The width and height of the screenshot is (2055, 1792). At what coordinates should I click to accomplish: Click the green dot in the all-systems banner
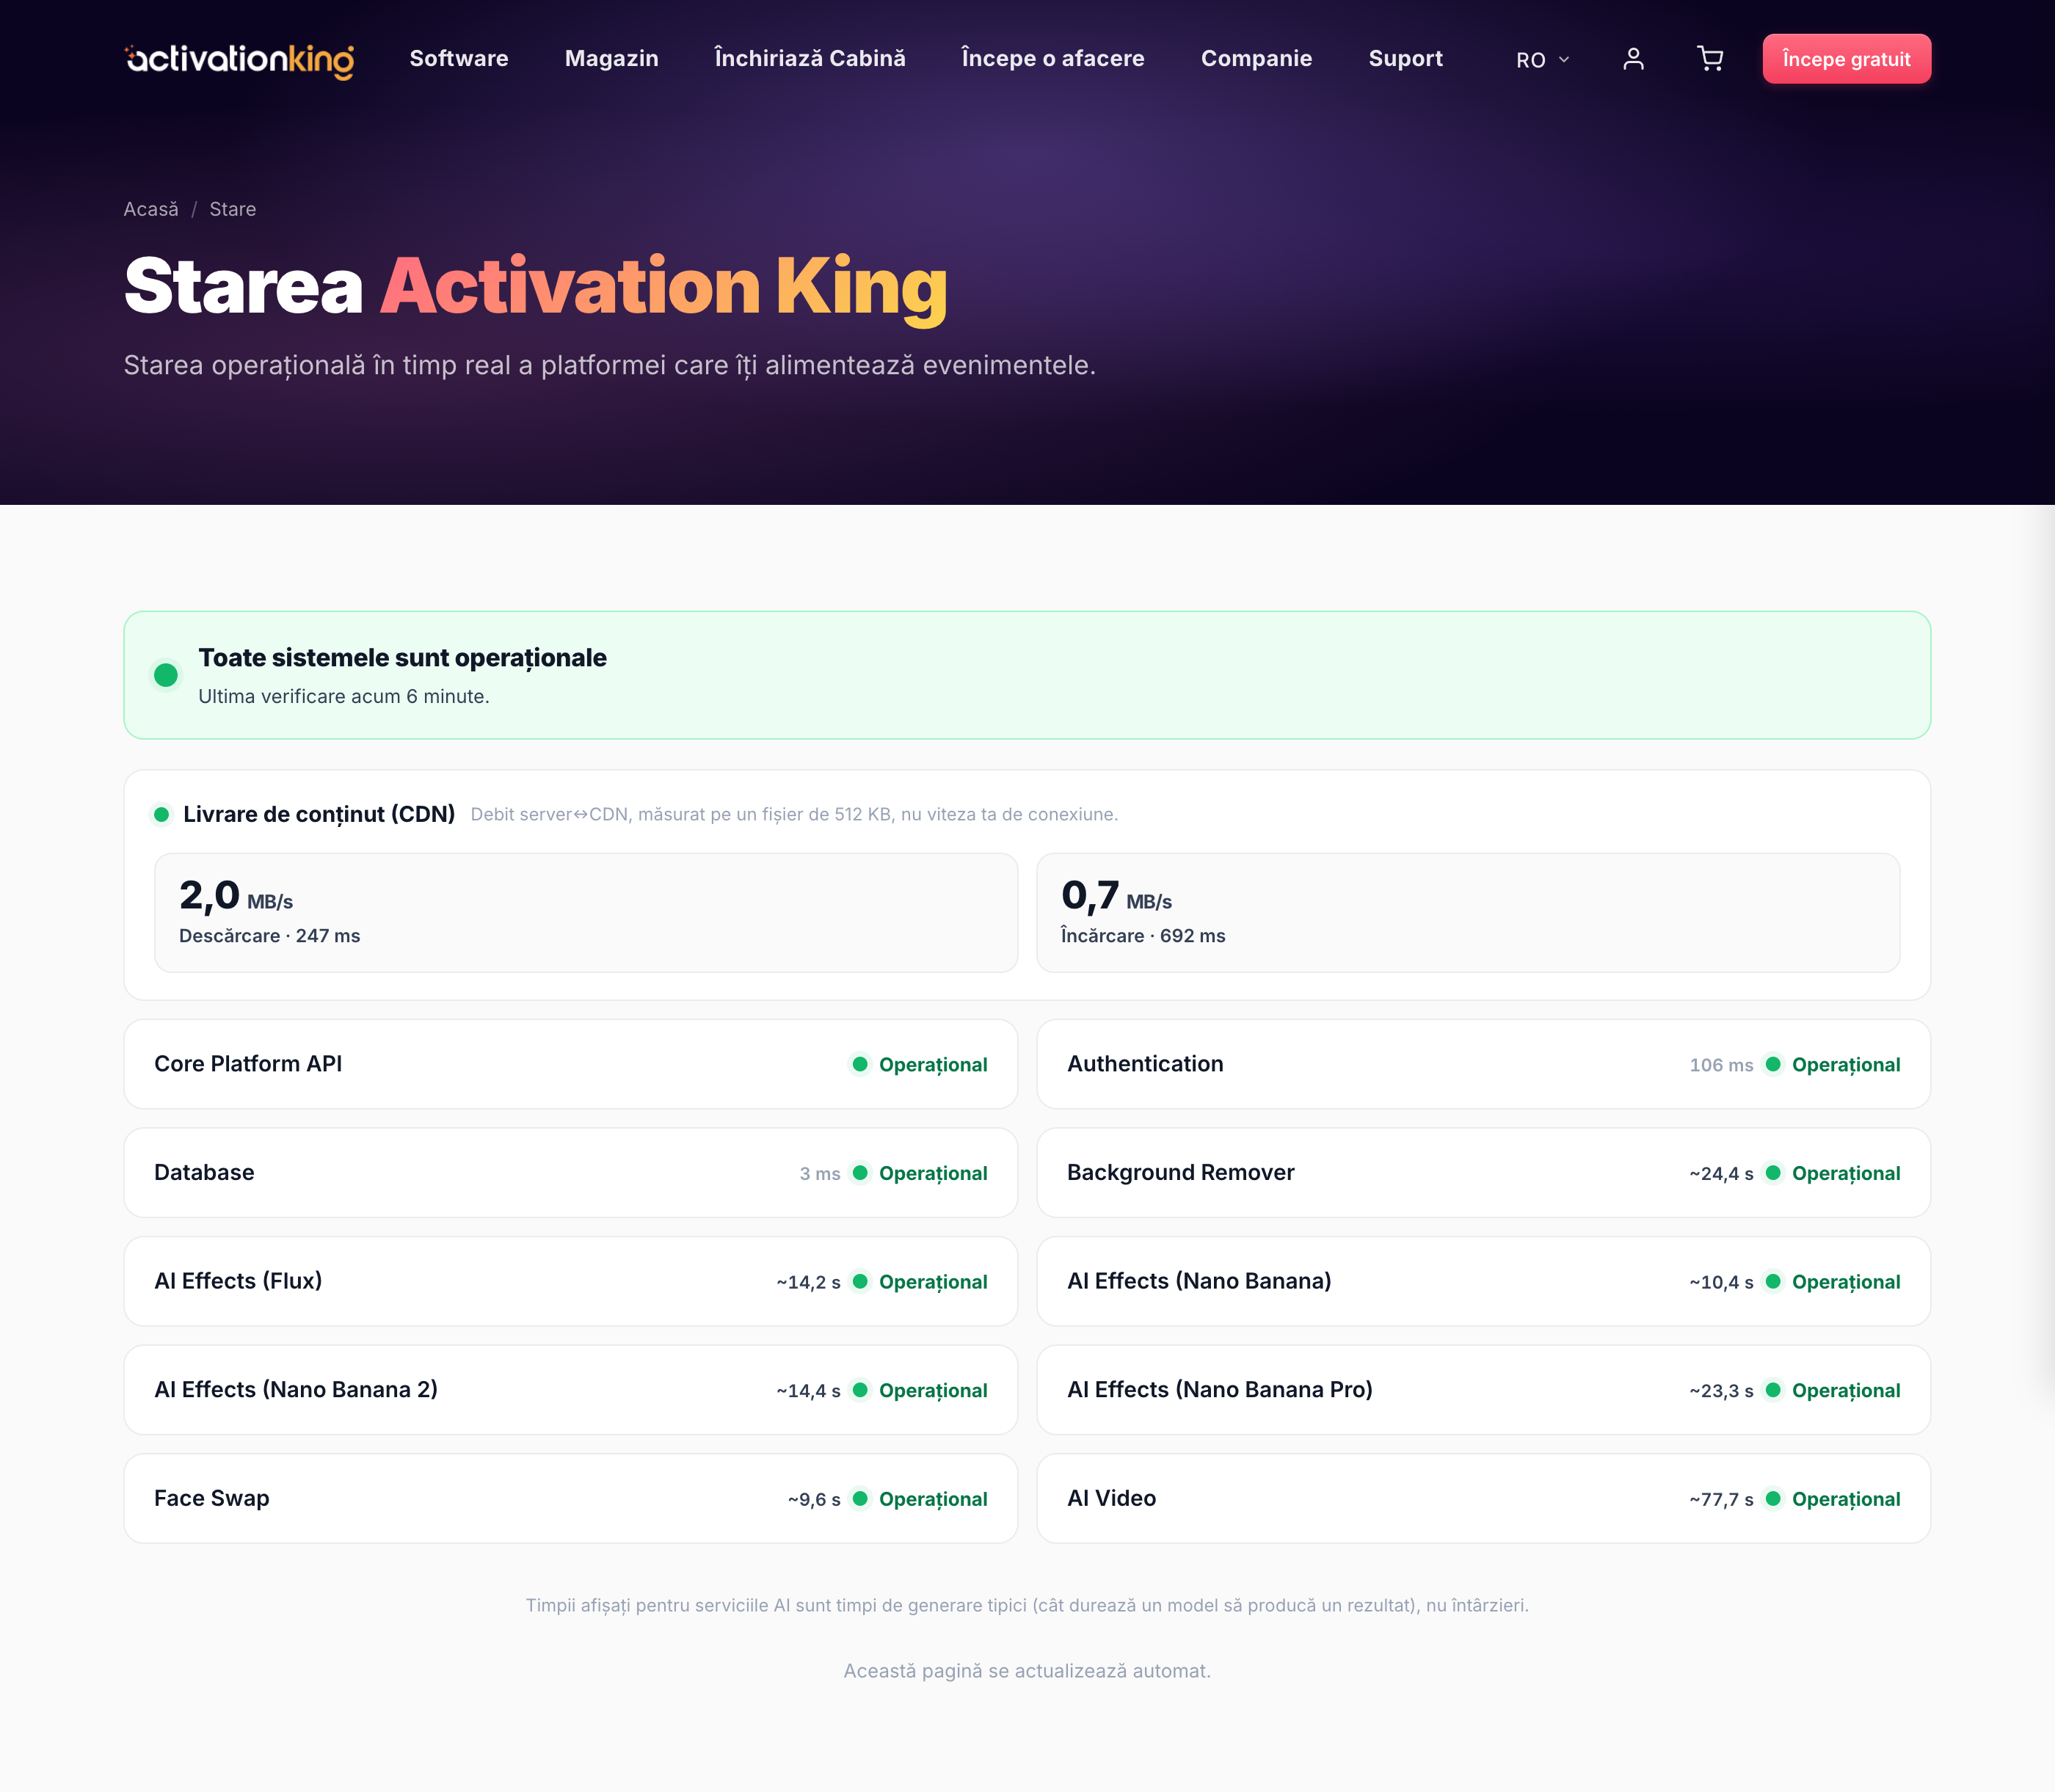(x=166, y=675)
